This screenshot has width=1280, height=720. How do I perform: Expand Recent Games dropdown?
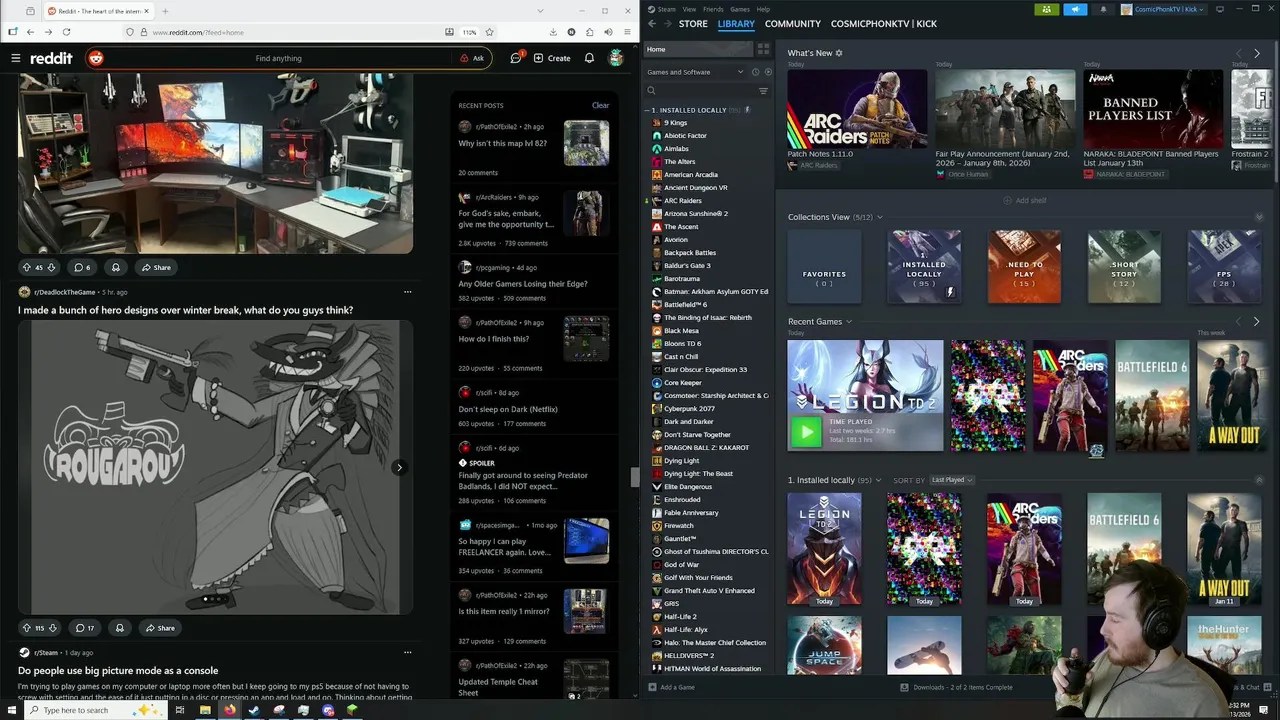tap(849, 322)
